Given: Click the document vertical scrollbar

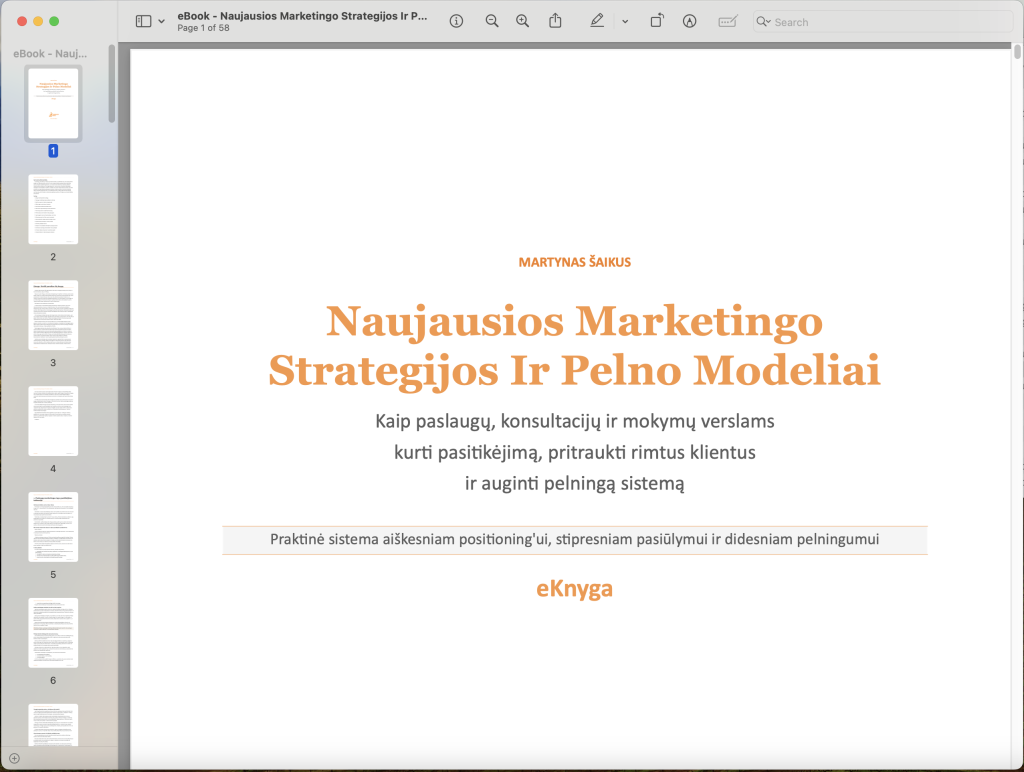Looking at the screenshot, I should pyautogui.click(x=1017, y=52).
